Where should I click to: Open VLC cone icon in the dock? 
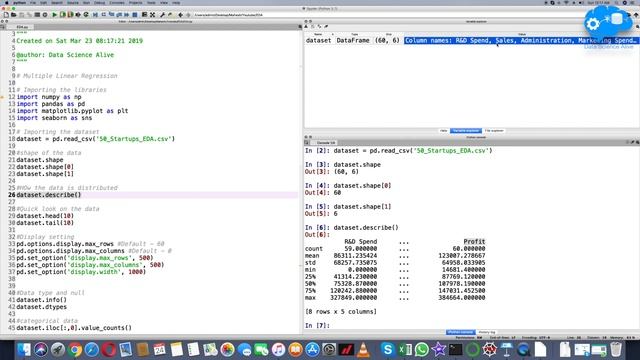pos(363,350)
